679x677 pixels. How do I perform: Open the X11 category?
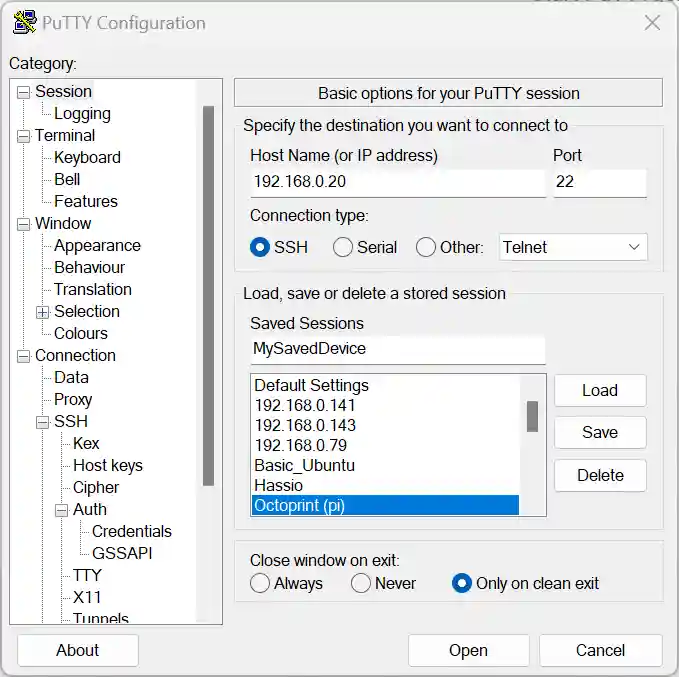(87, 598)
